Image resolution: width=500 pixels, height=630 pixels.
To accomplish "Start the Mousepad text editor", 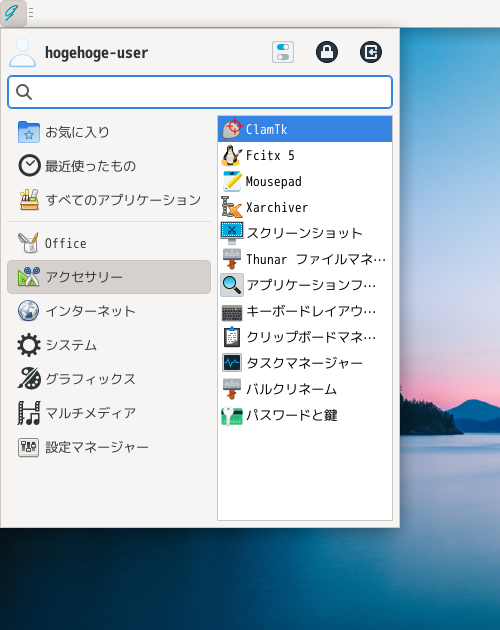I will (x=305, y=182).
